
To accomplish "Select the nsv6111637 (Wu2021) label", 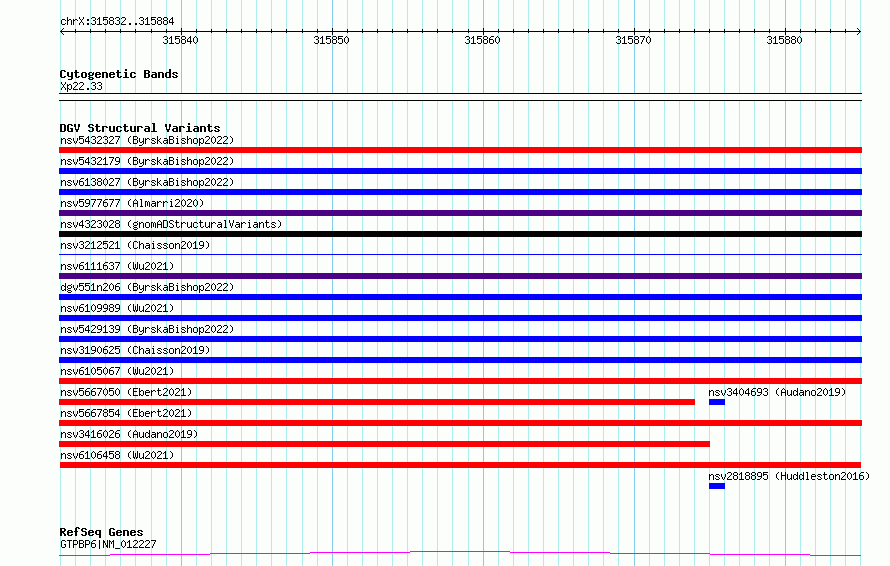I will (117, 266).
